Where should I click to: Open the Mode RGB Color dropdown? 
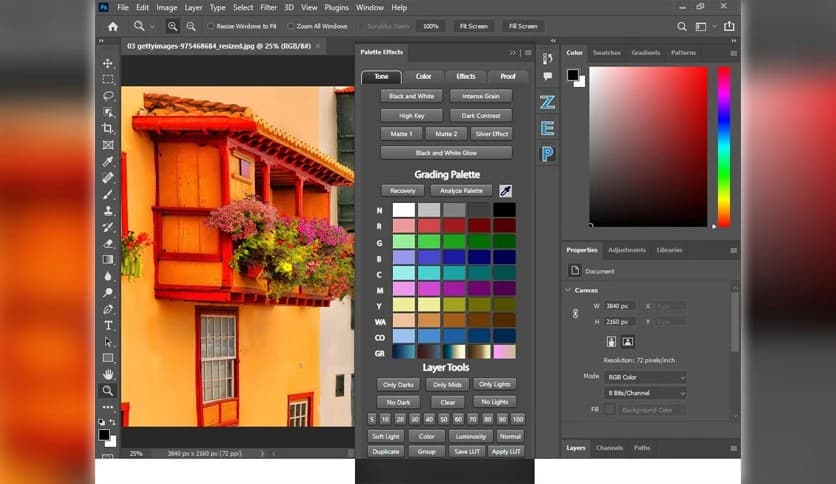(x=645, y=377)
